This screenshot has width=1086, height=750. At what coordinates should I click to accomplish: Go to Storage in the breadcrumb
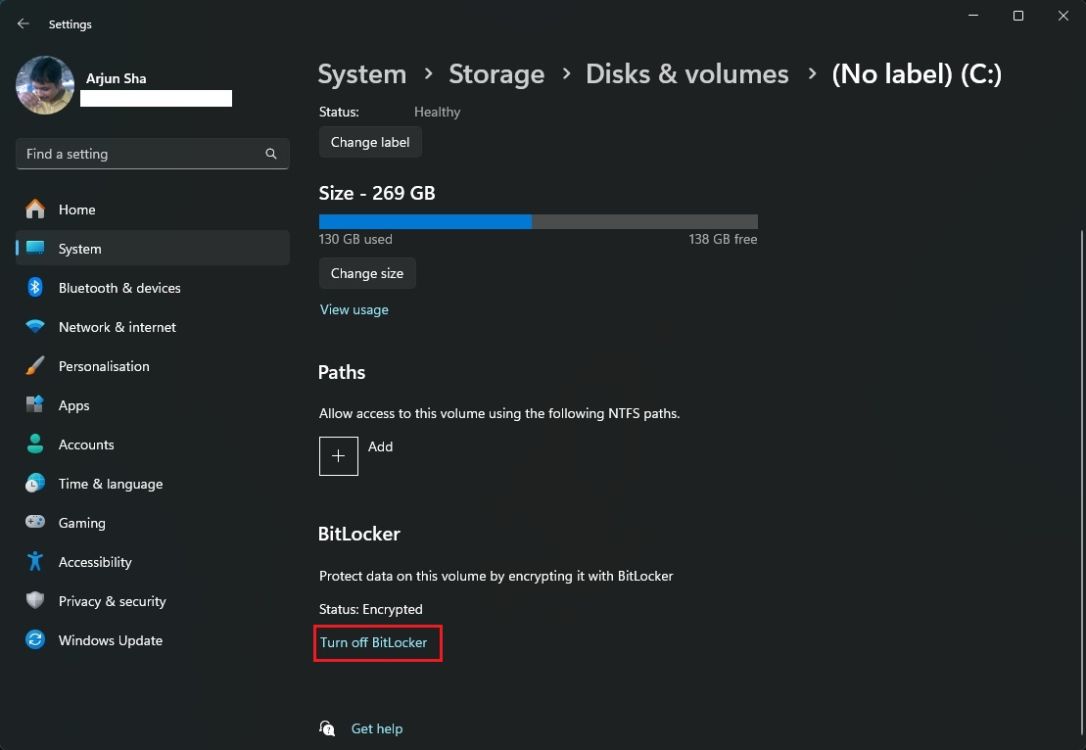coord(496,73)
